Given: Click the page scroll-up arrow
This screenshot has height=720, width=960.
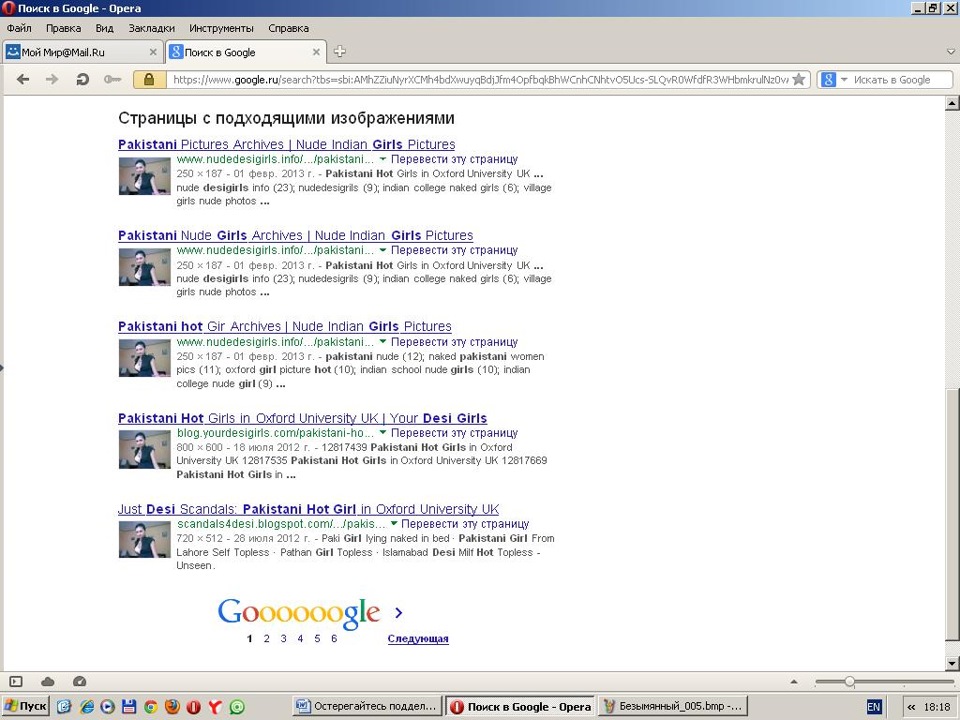Looking at the screenshot, I should click(952, 103).
